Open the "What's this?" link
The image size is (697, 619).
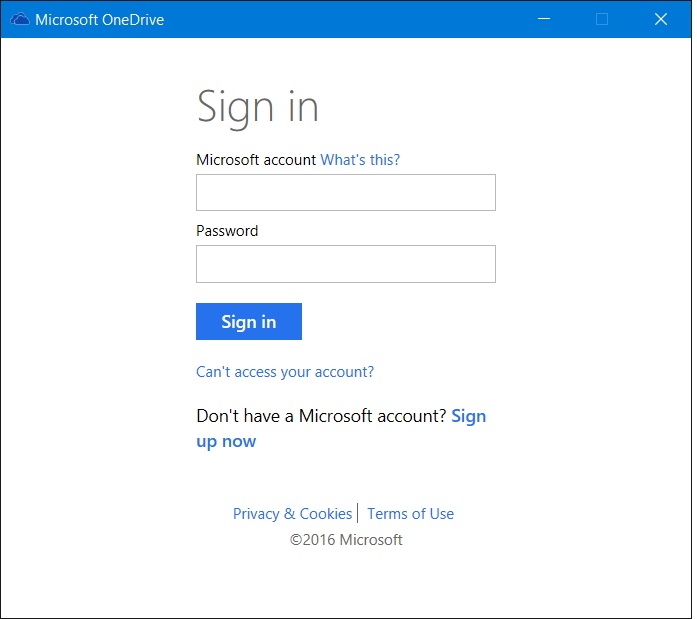(360, 160)
